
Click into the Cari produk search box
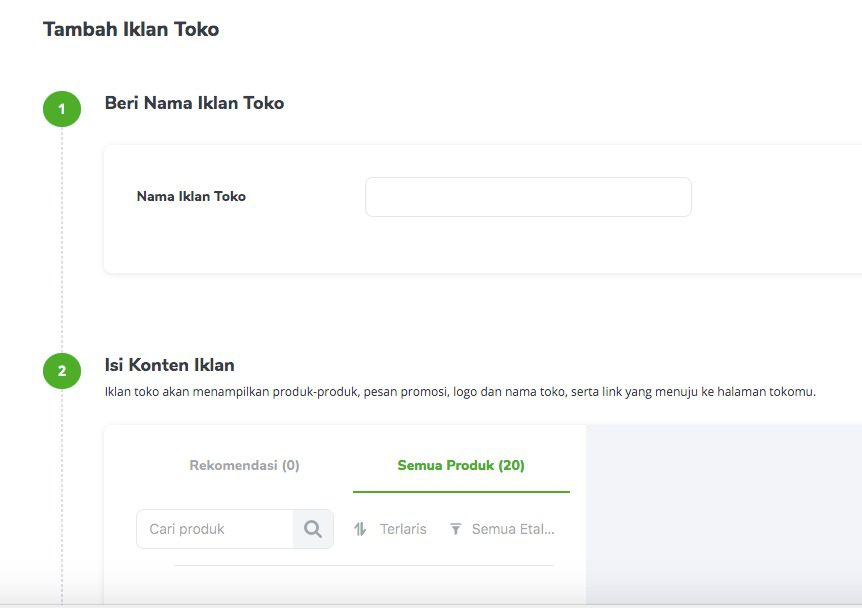point(215,529)
